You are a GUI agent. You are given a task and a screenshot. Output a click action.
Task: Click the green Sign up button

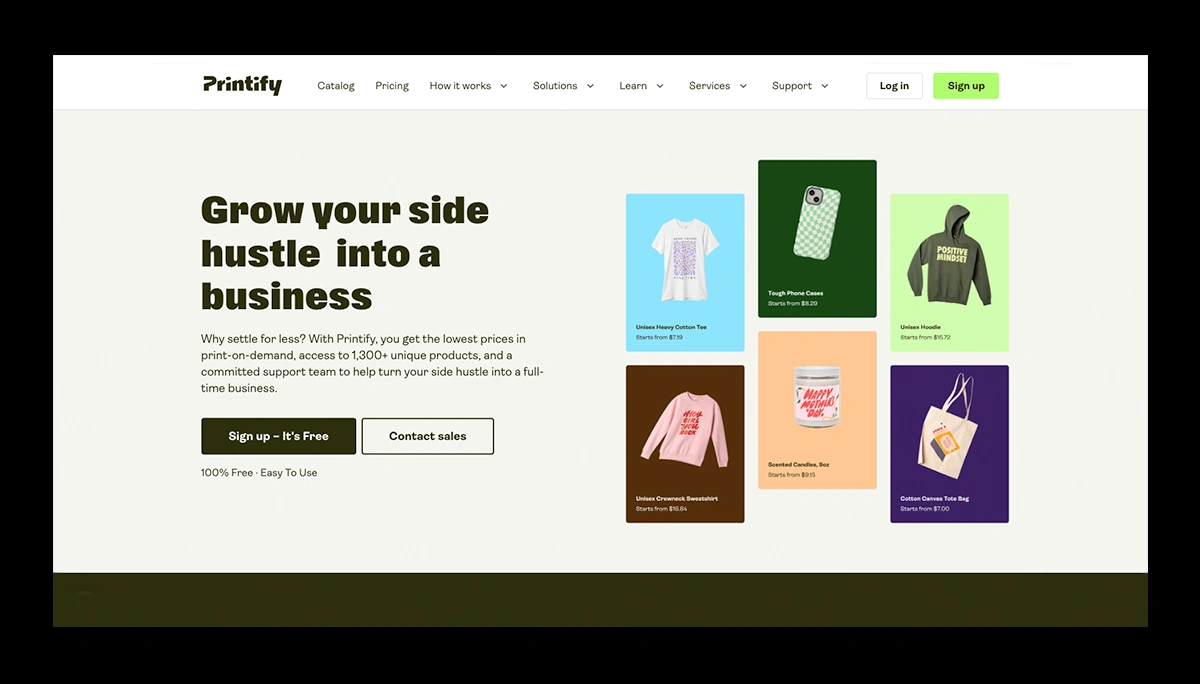[x=966, y=86]
